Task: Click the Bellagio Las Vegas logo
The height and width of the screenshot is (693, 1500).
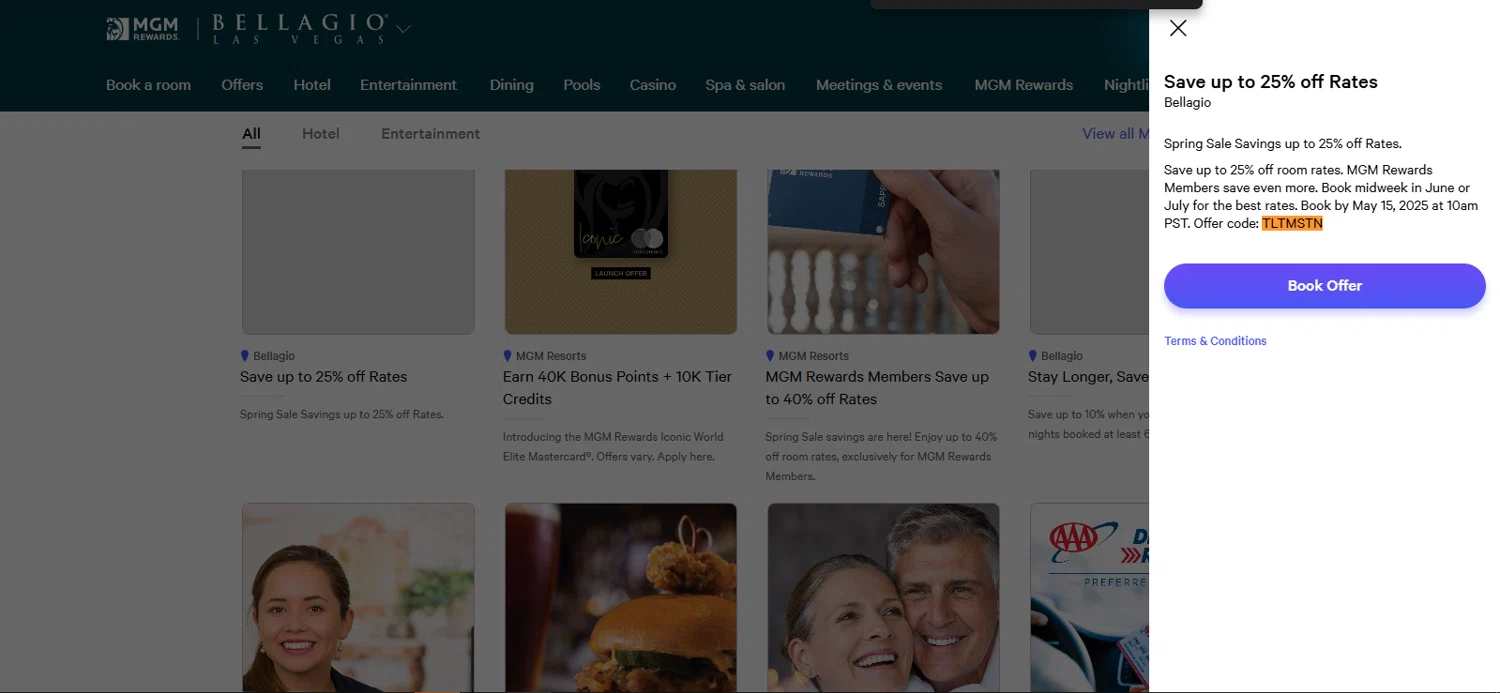Action: 299,29
